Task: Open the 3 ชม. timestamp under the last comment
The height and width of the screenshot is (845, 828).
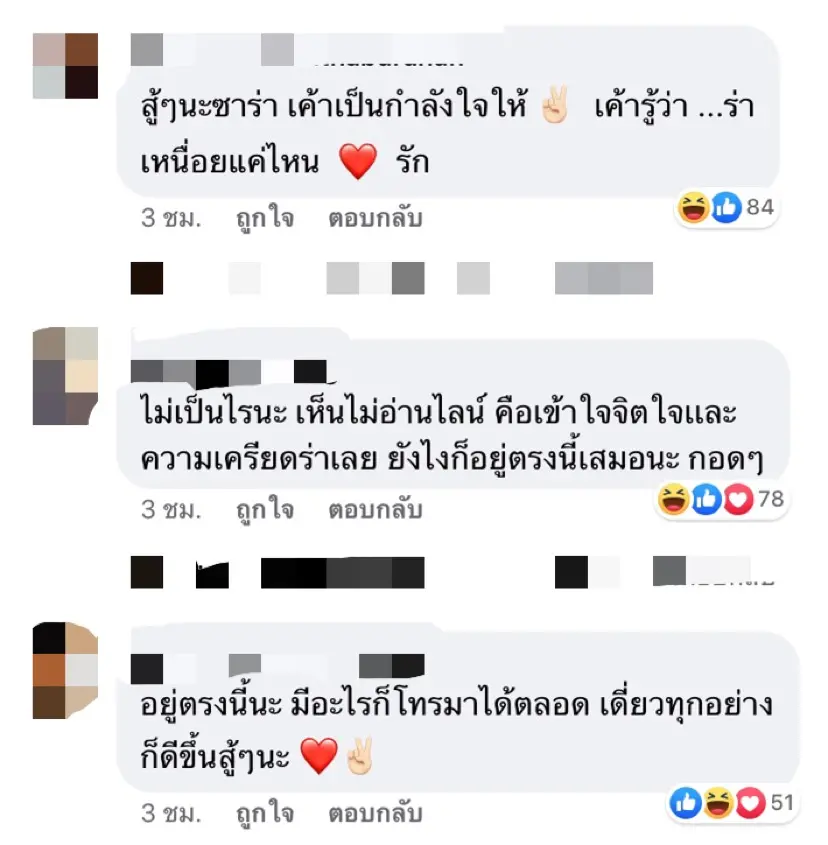Action: pyautogui.click(x=171, y=814)
